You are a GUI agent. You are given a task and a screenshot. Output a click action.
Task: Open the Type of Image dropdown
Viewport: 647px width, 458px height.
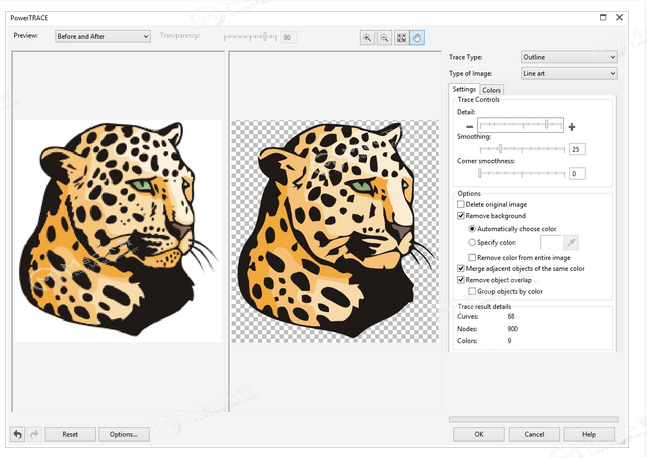tap(568, 73)
